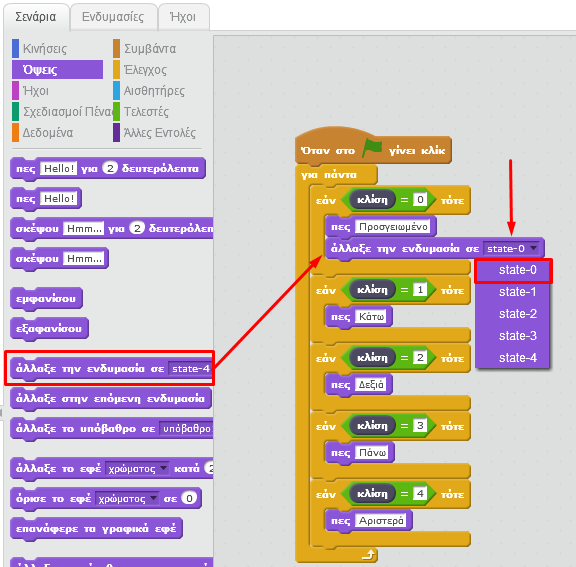Click the Πάνω text field
Image resolution: width=576 pixels, height=567 pixels.
coord(372,452)
